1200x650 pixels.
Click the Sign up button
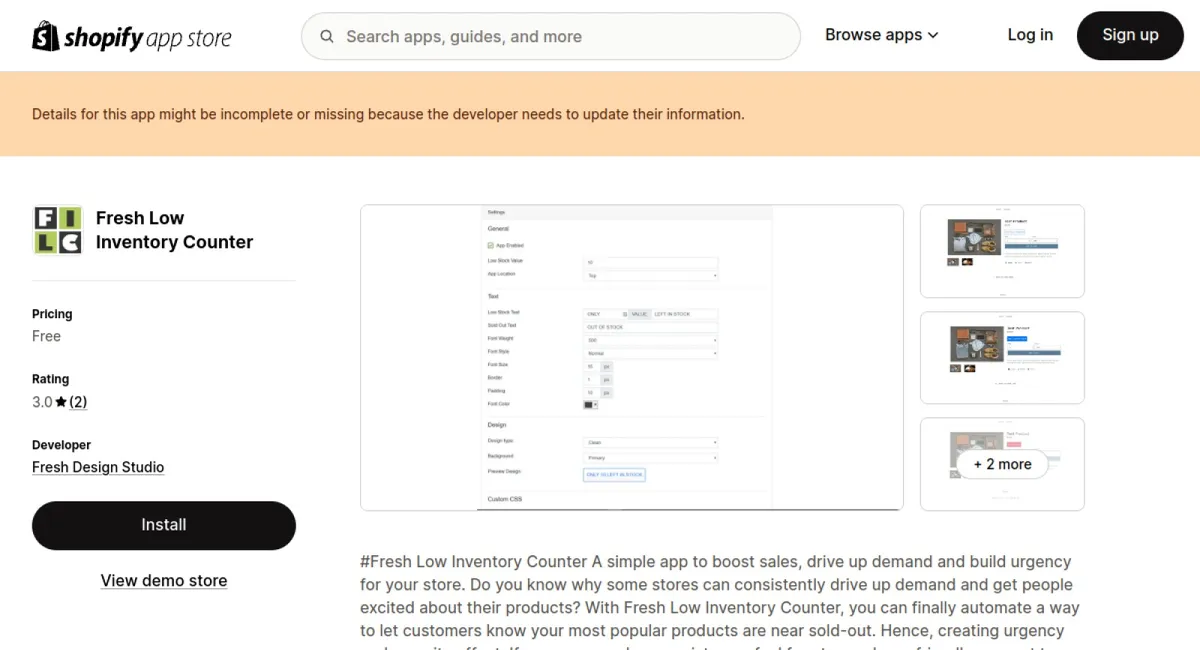pos(1130,35)
